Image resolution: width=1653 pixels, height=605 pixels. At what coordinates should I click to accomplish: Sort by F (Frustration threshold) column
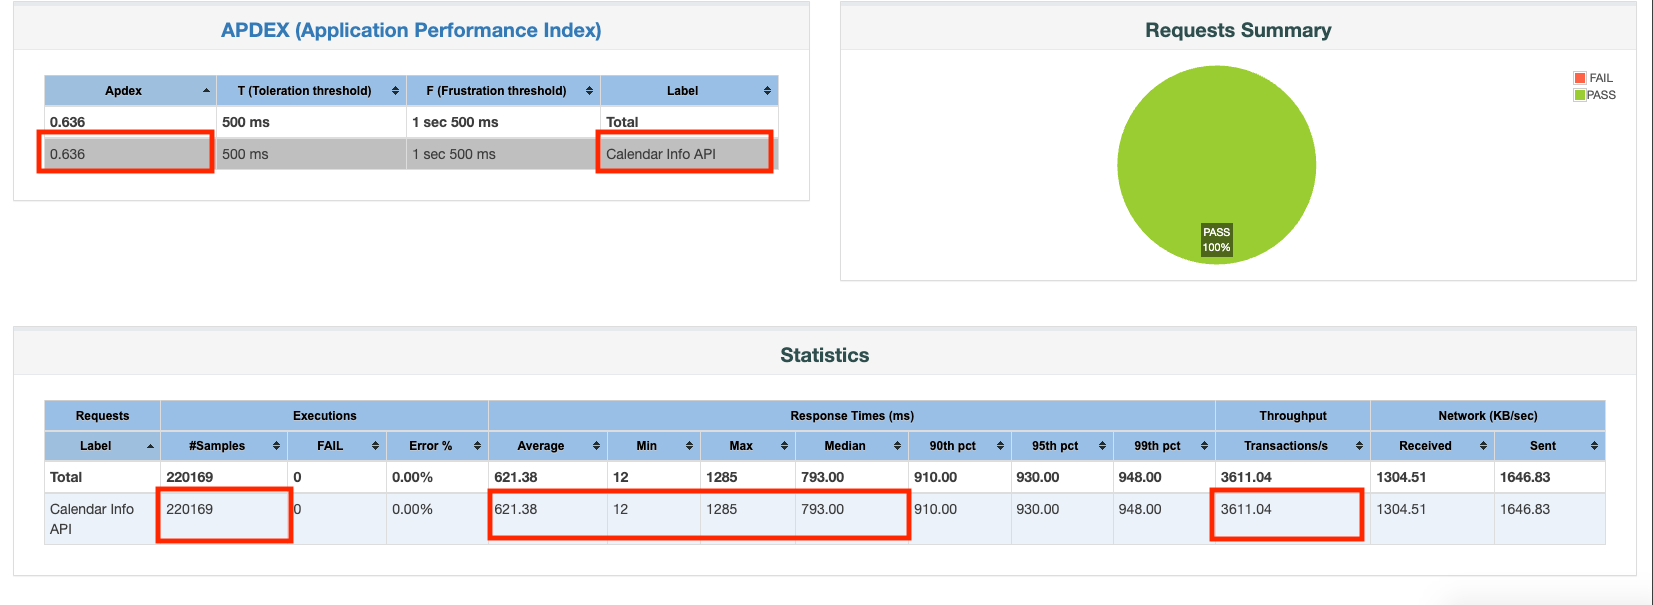click(x=503, y=91)
